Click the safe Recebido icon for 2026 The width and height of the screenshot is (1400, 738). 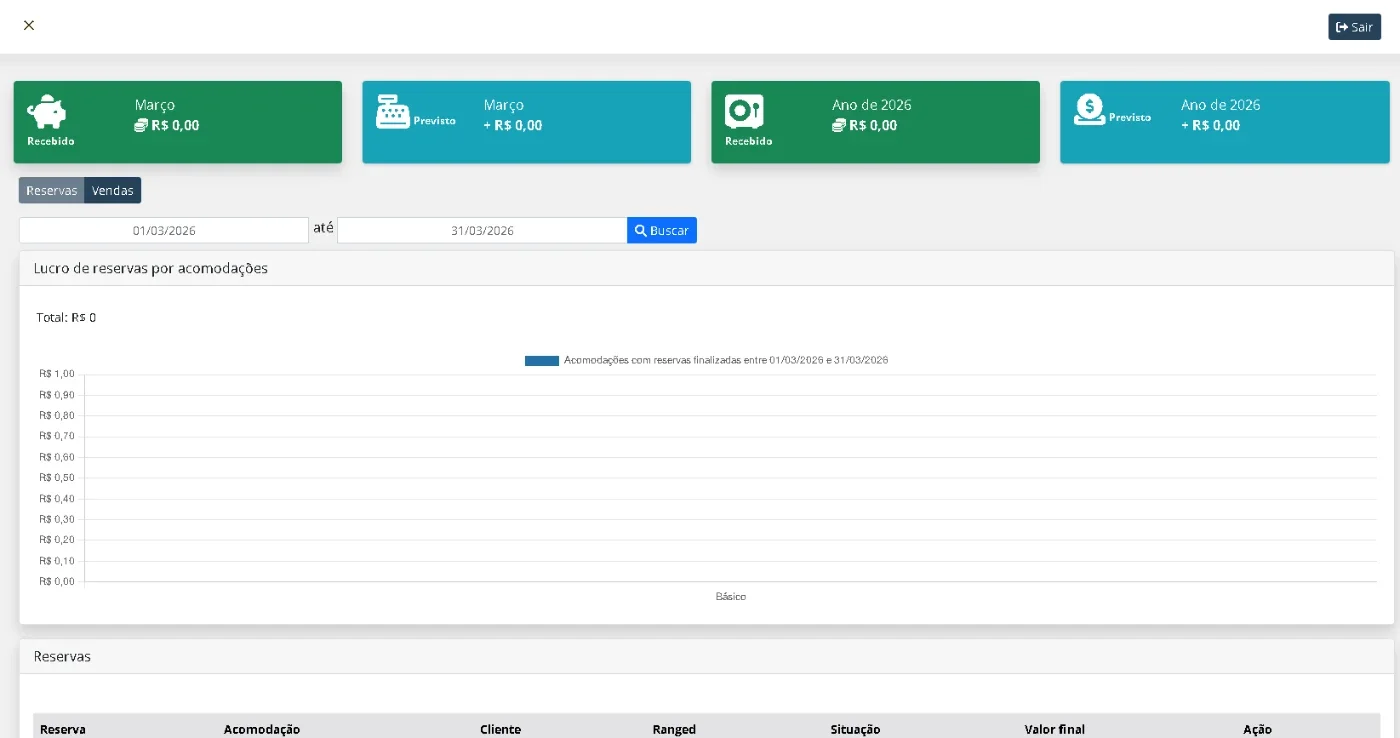[x=744, y=112]
